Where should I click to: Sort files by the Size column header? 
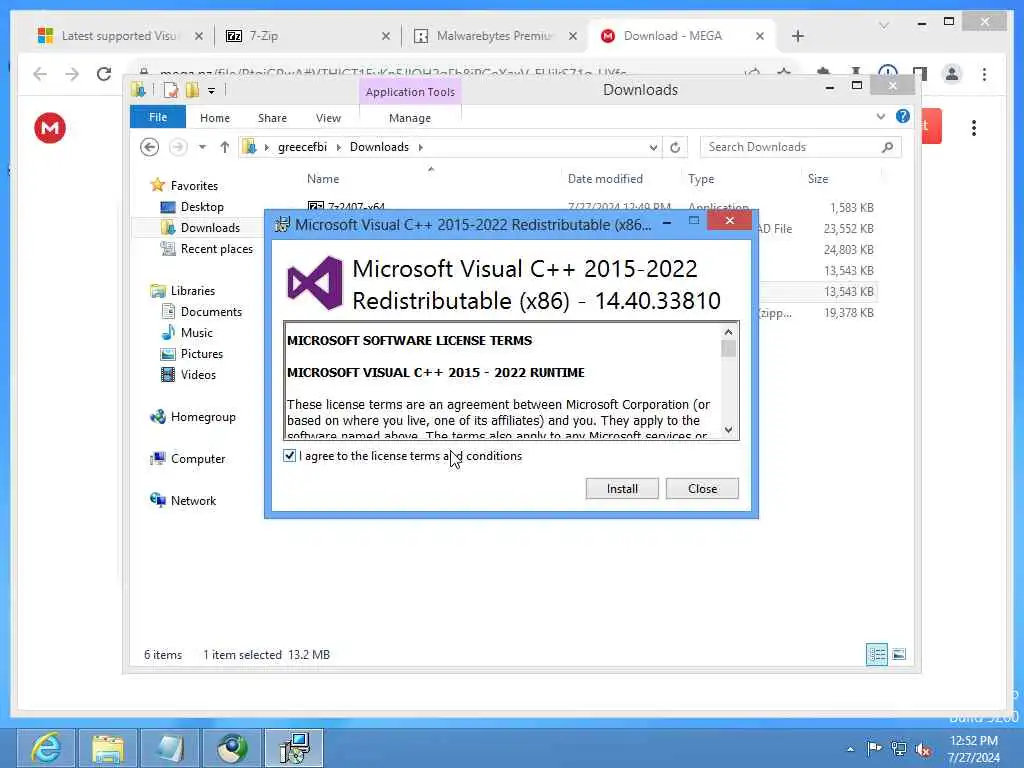[x=818, y=178]
